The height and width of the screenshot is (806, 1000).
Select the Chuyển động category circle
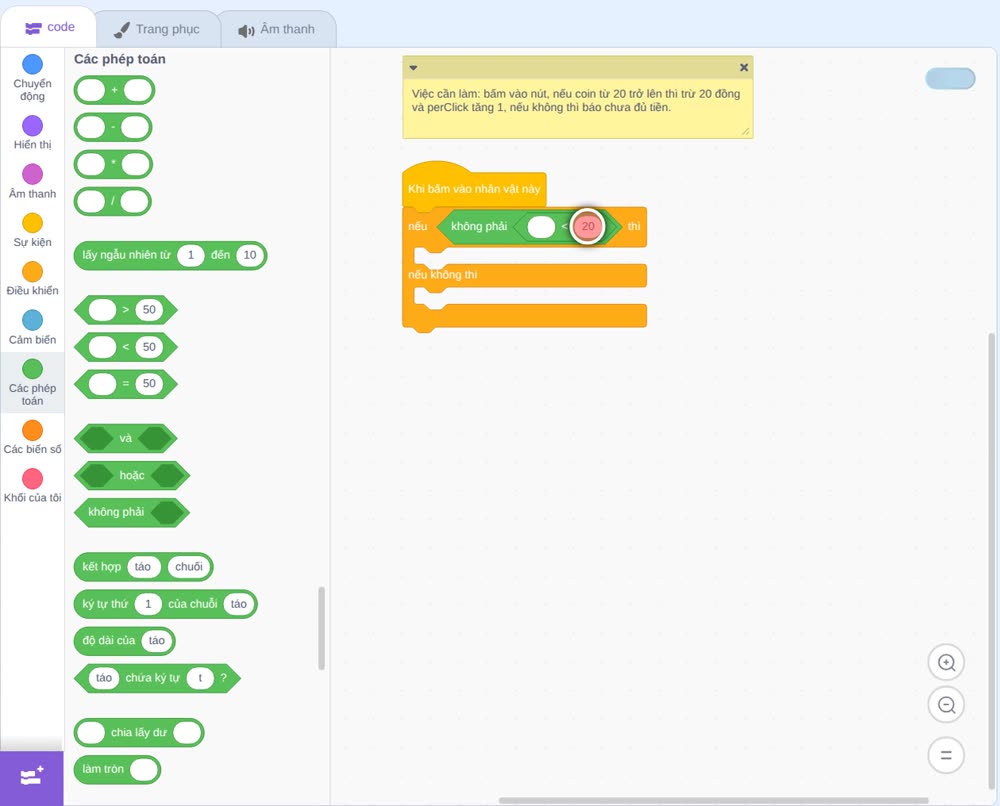pyautogui.click(x=33, y=64)
